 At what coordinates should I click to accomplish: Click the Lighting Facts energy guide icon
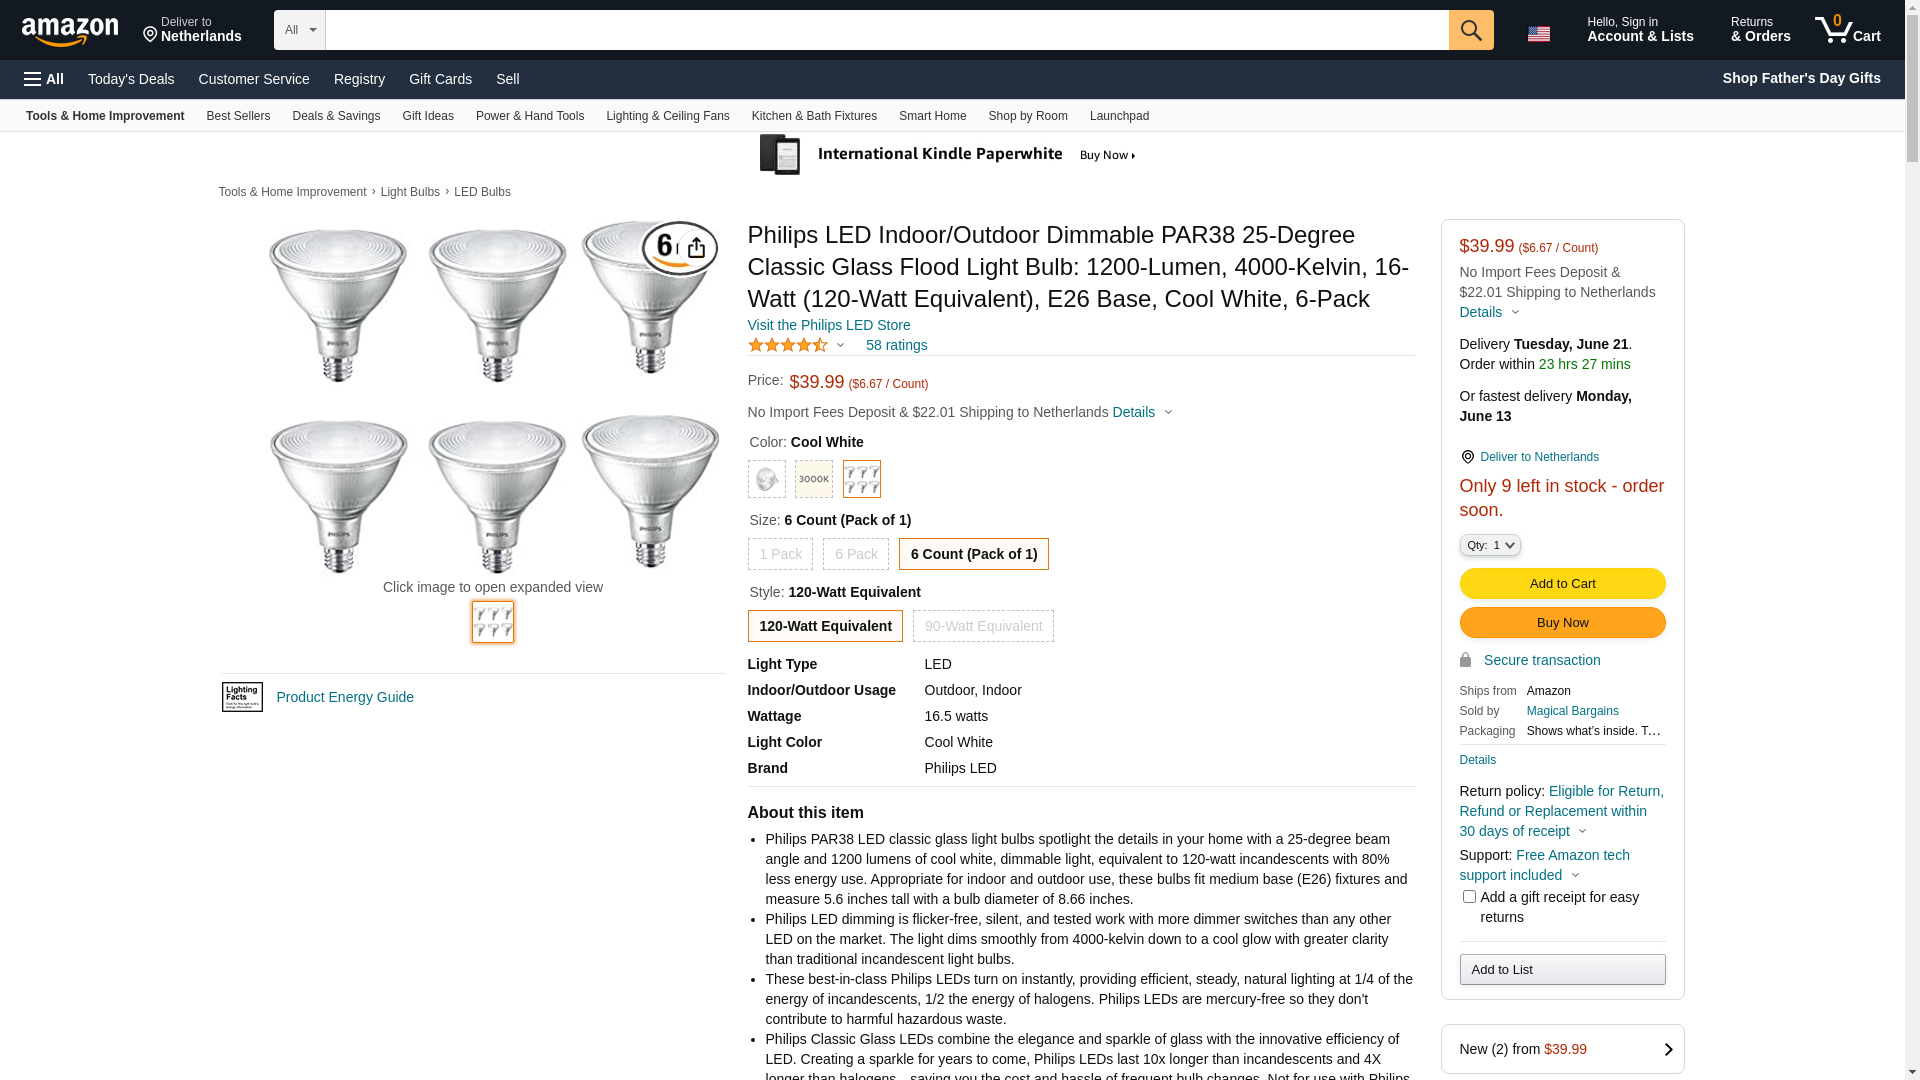pyautogui.click(x=242, y=697)
